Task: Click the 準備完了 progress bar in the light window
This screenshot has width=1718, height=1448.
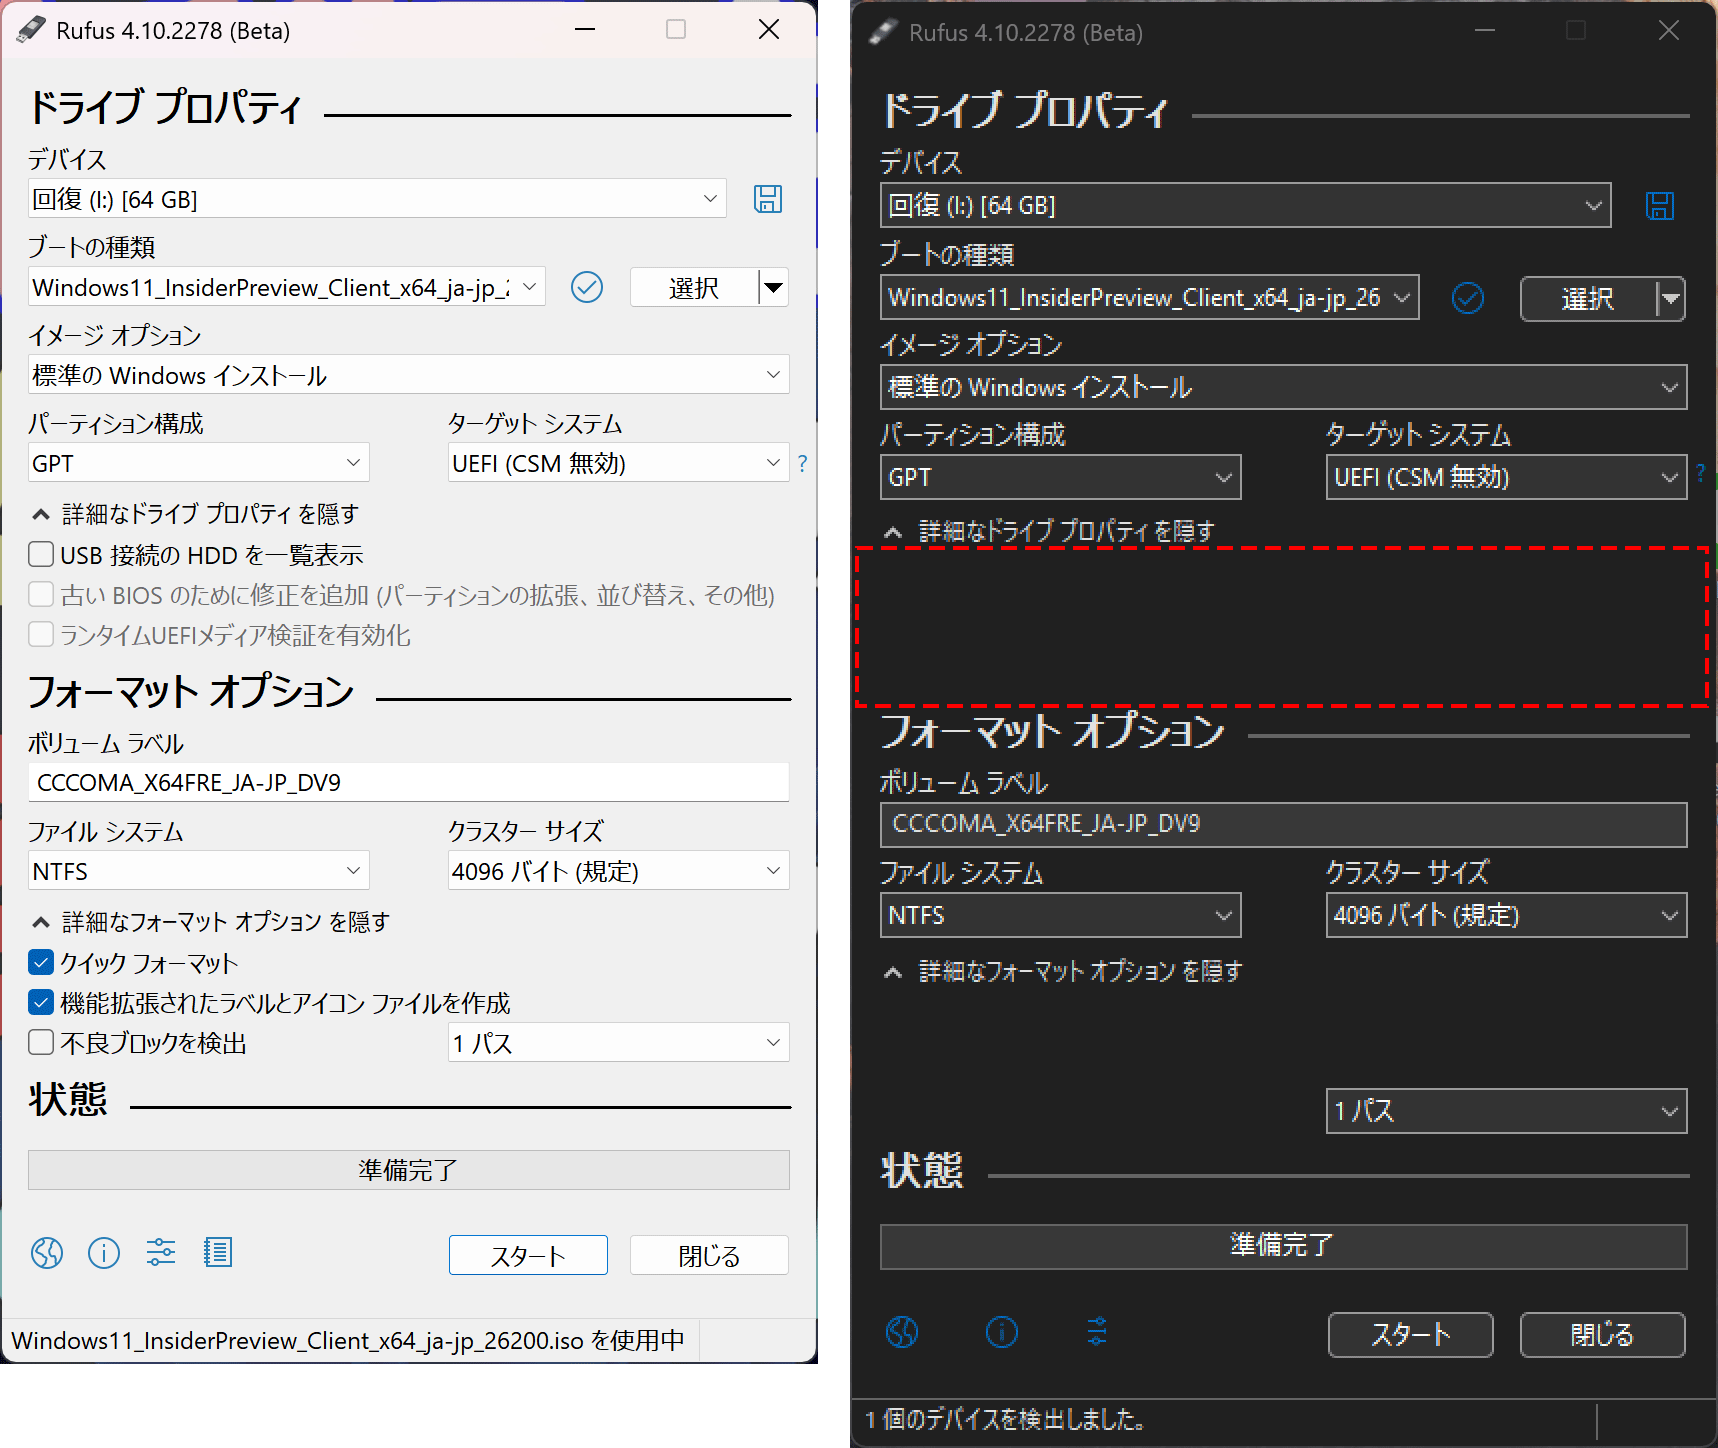Action: pyautogui.click(x=408, y=1170)
